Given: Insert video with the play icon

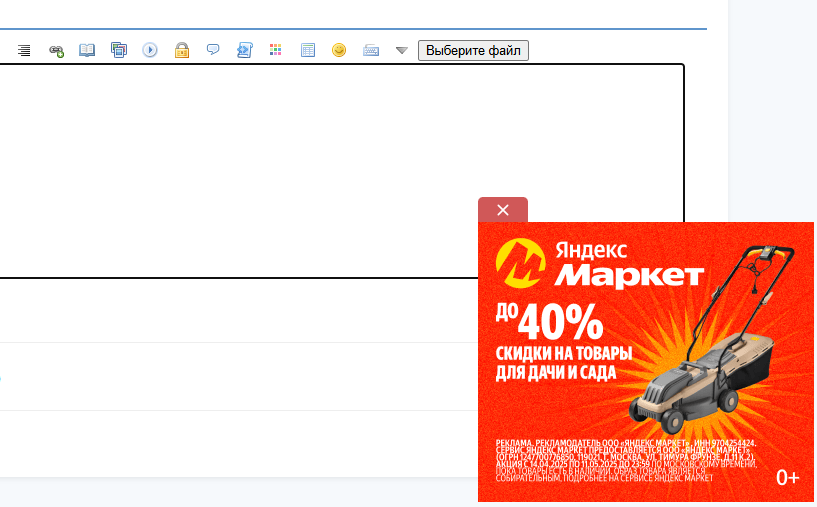Looking at the screenshot, I should (150, 50).
